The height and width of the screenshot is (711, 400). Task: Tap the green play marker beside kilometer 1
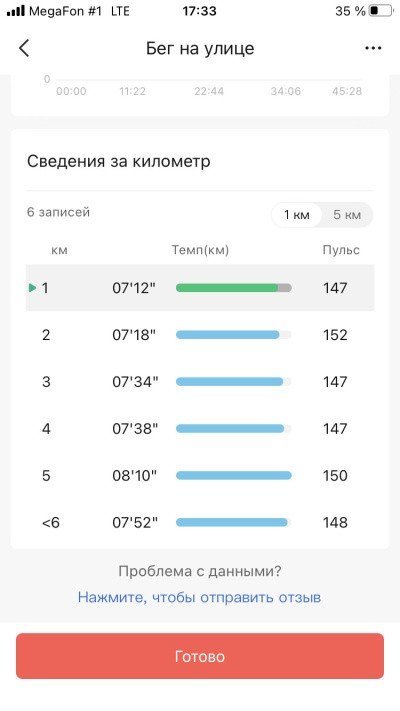tap(32, 287)
